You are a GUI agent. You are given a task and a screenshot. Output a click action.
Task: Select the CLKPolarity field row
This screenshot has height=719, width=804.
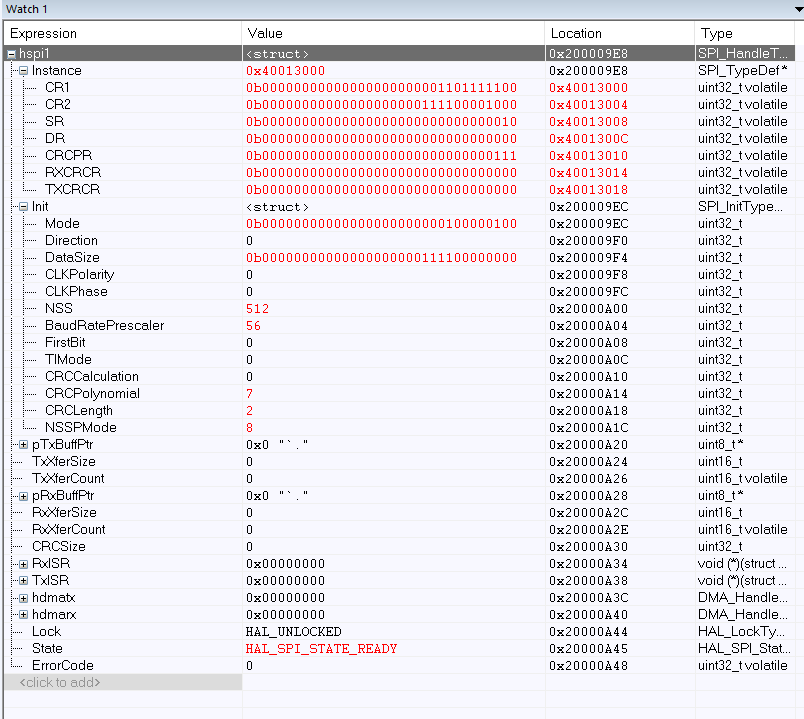point(399,274)
